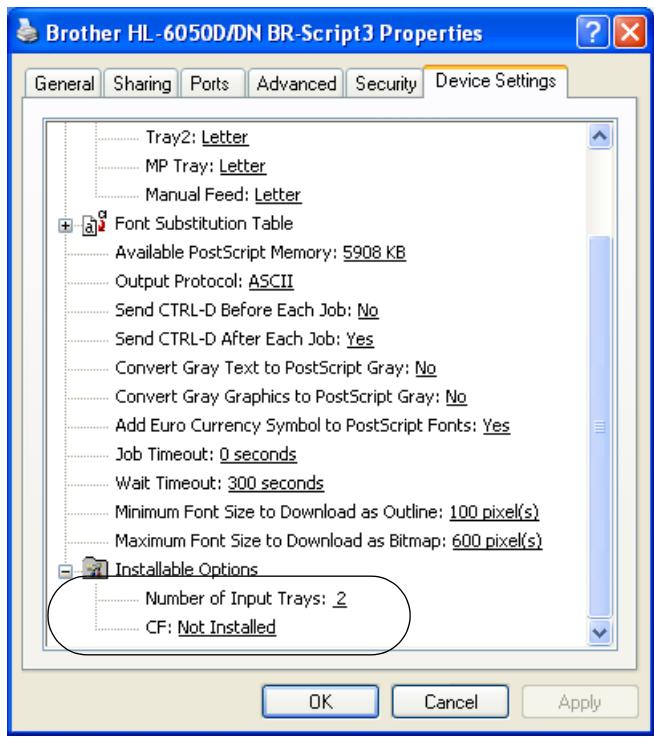
Task: Select Minimum Font Size to Download label
Action: pos(279,512)
